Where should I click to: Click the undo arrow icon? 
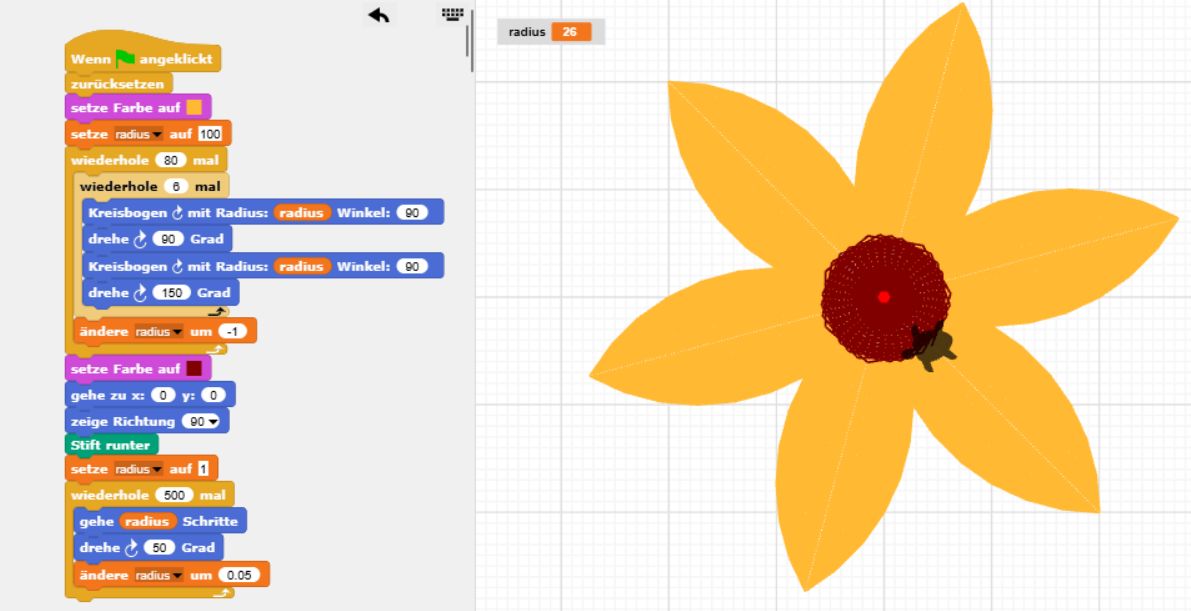(x=379, y=14)
